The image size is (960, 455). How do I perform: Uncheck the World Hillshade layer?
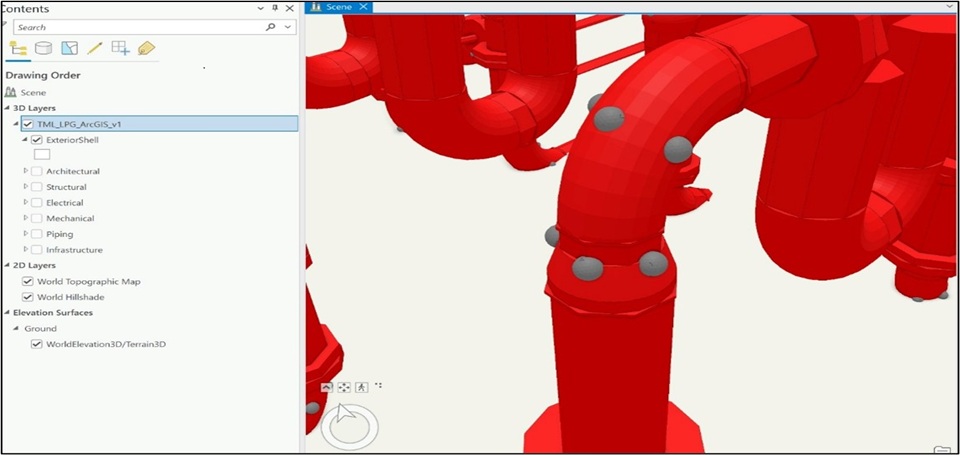tap(28, 297)
